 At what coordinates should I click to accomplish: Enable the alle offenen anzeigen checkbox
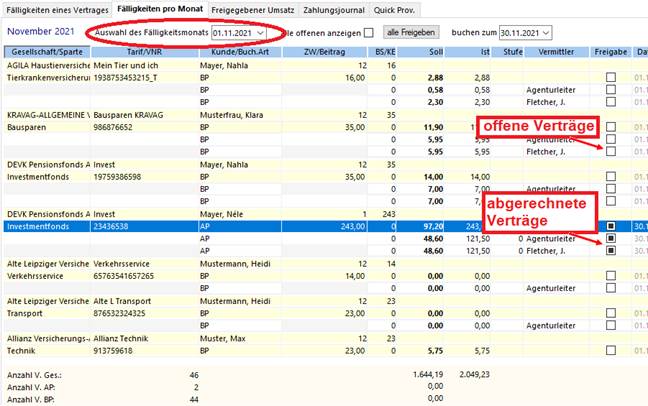(x=368, y=32)
